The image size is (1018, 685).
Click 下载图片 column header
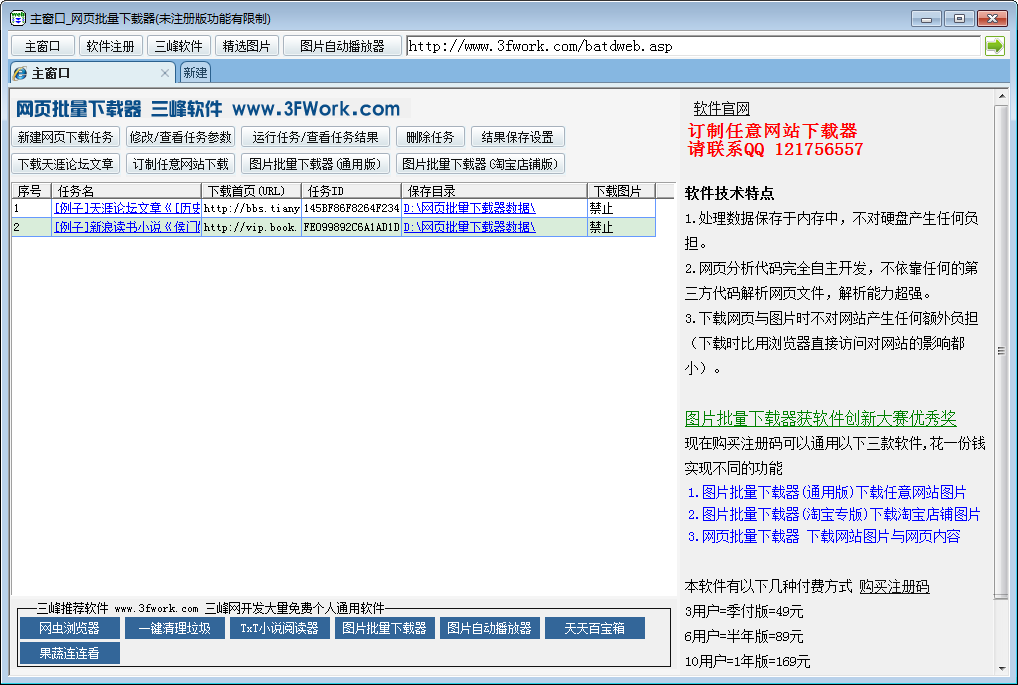tap(621, 191)
